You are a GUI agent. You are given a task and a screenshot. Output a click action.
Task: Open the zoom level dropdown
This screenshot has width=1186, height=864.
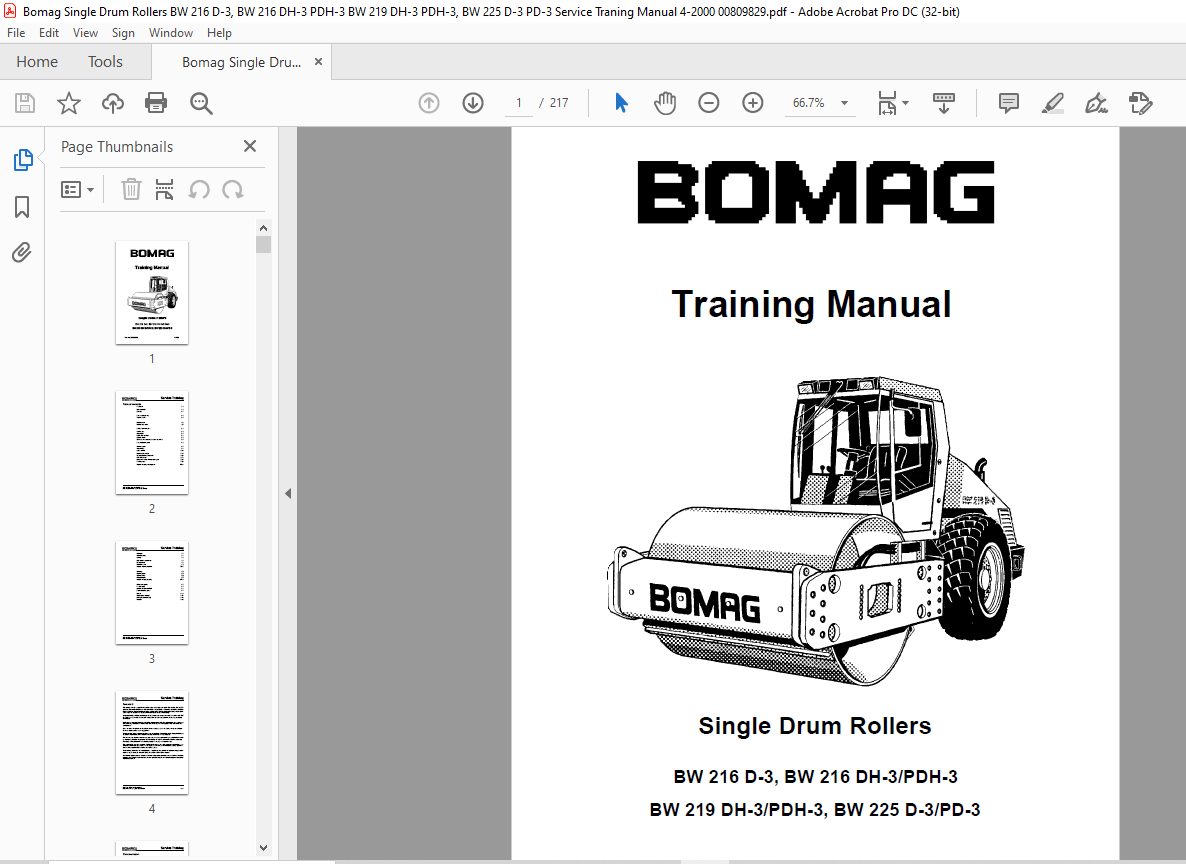844,103
